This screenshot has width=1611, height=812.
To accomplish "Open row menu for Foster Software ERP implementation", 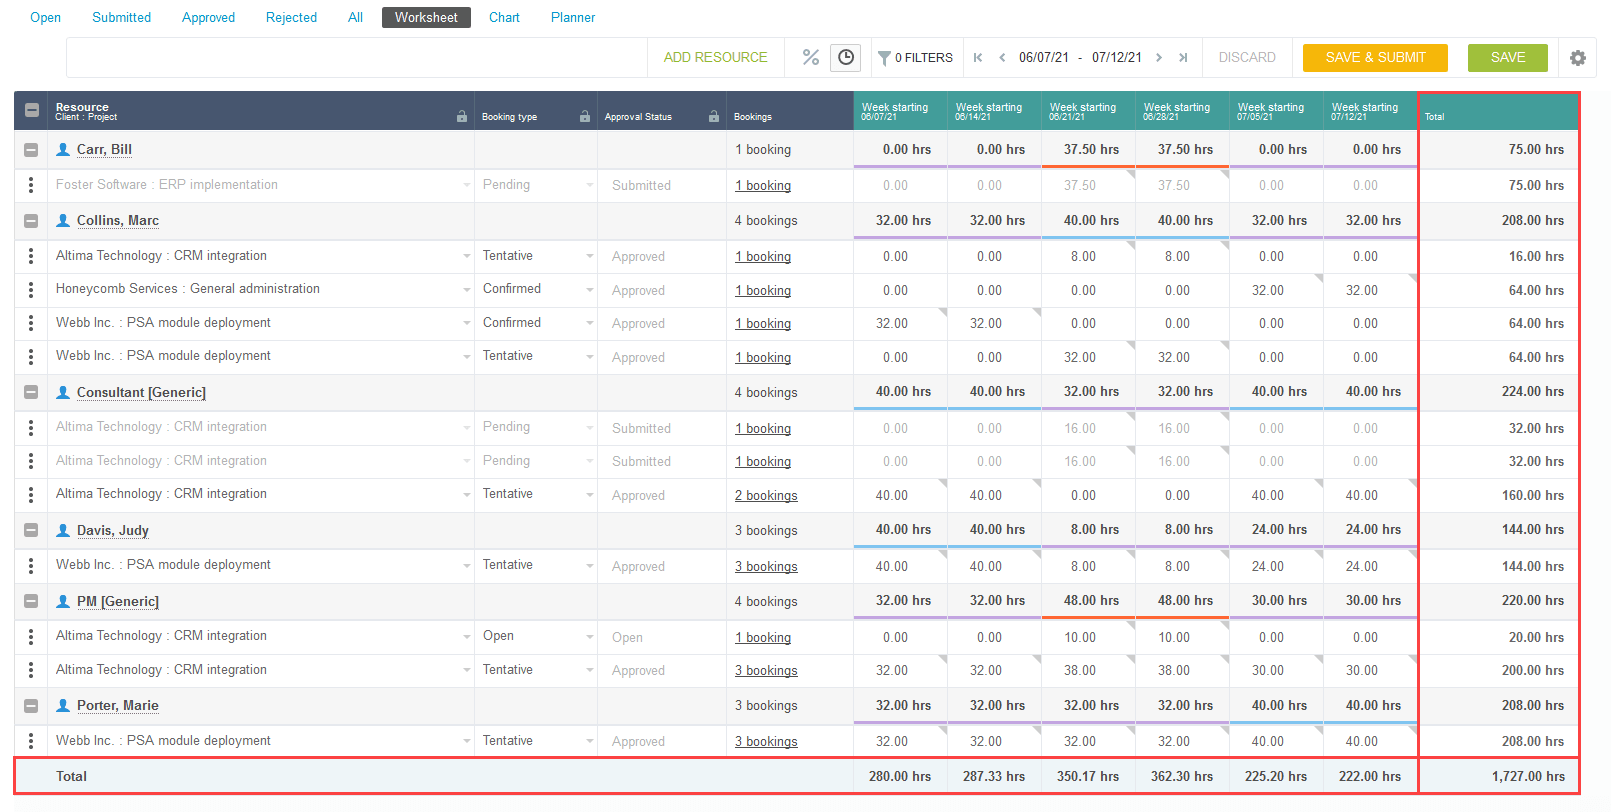I will coord(31,185).
